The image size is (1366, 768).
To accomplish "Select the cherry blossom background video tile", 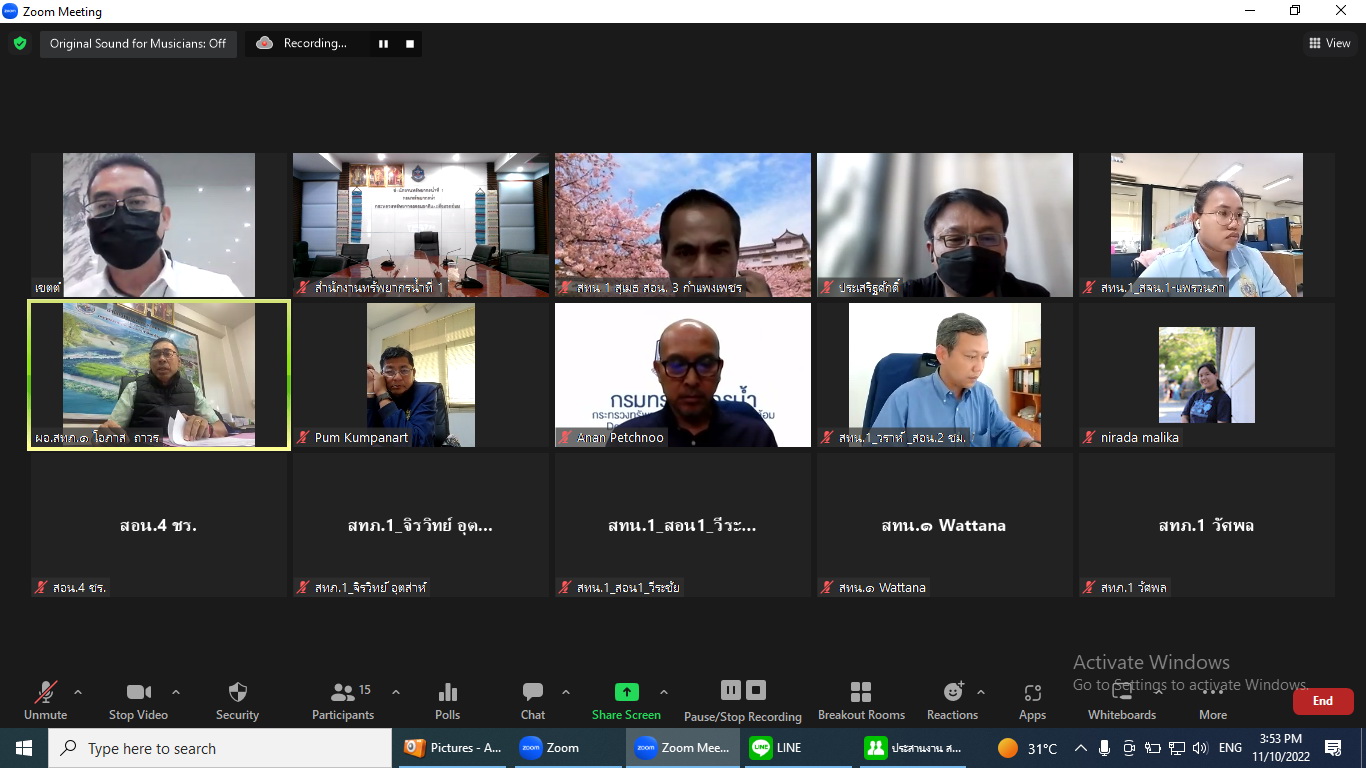I will (683, 225).
